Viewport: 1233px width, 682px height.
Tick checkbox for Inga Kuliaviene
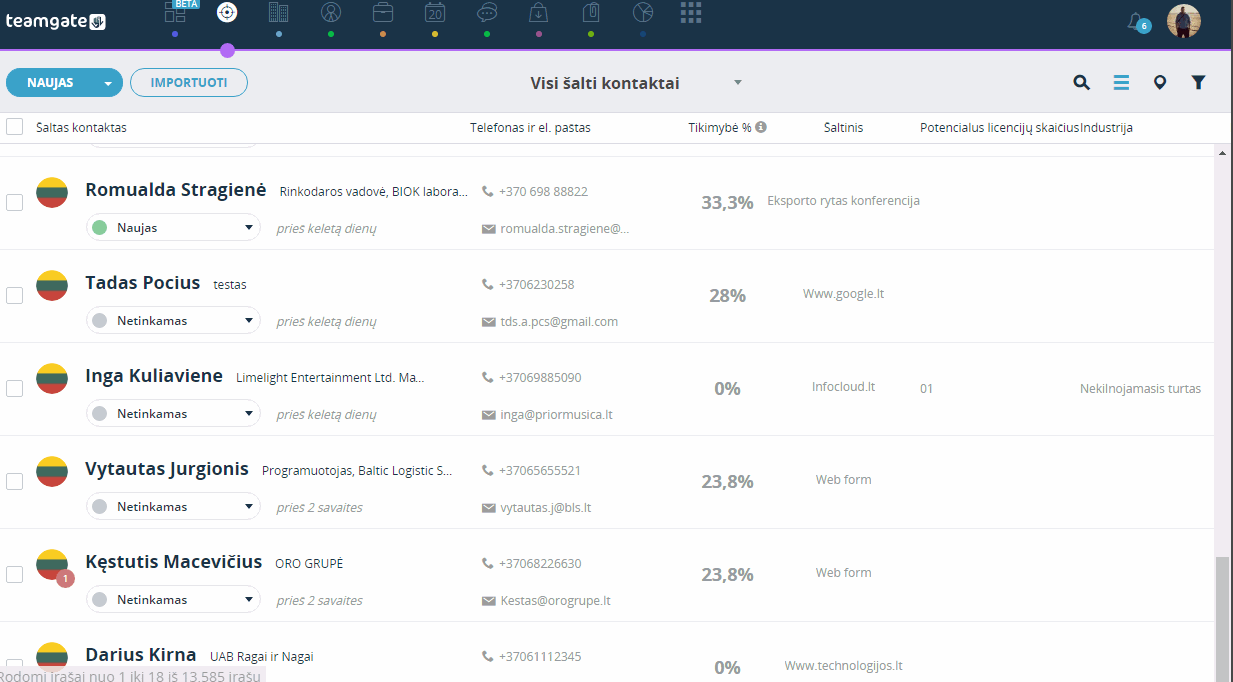click(x=15, y=388)
